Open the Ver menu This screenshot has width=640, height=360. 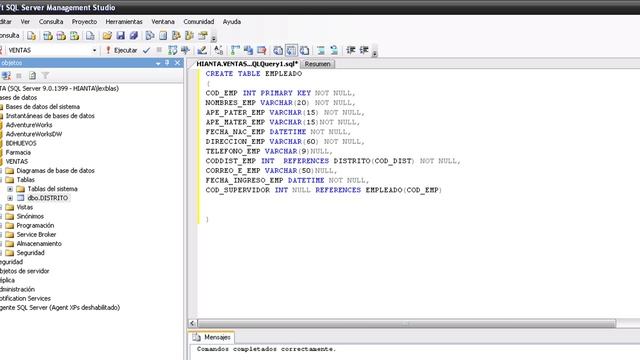(x=25, y=22)
